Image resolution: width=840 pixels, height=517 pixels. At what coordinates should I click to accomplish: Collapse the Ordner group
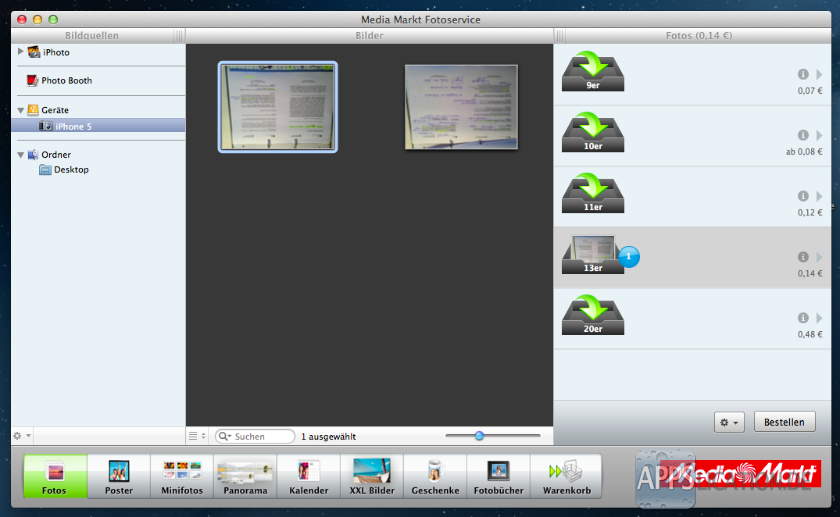pos(20,155)
